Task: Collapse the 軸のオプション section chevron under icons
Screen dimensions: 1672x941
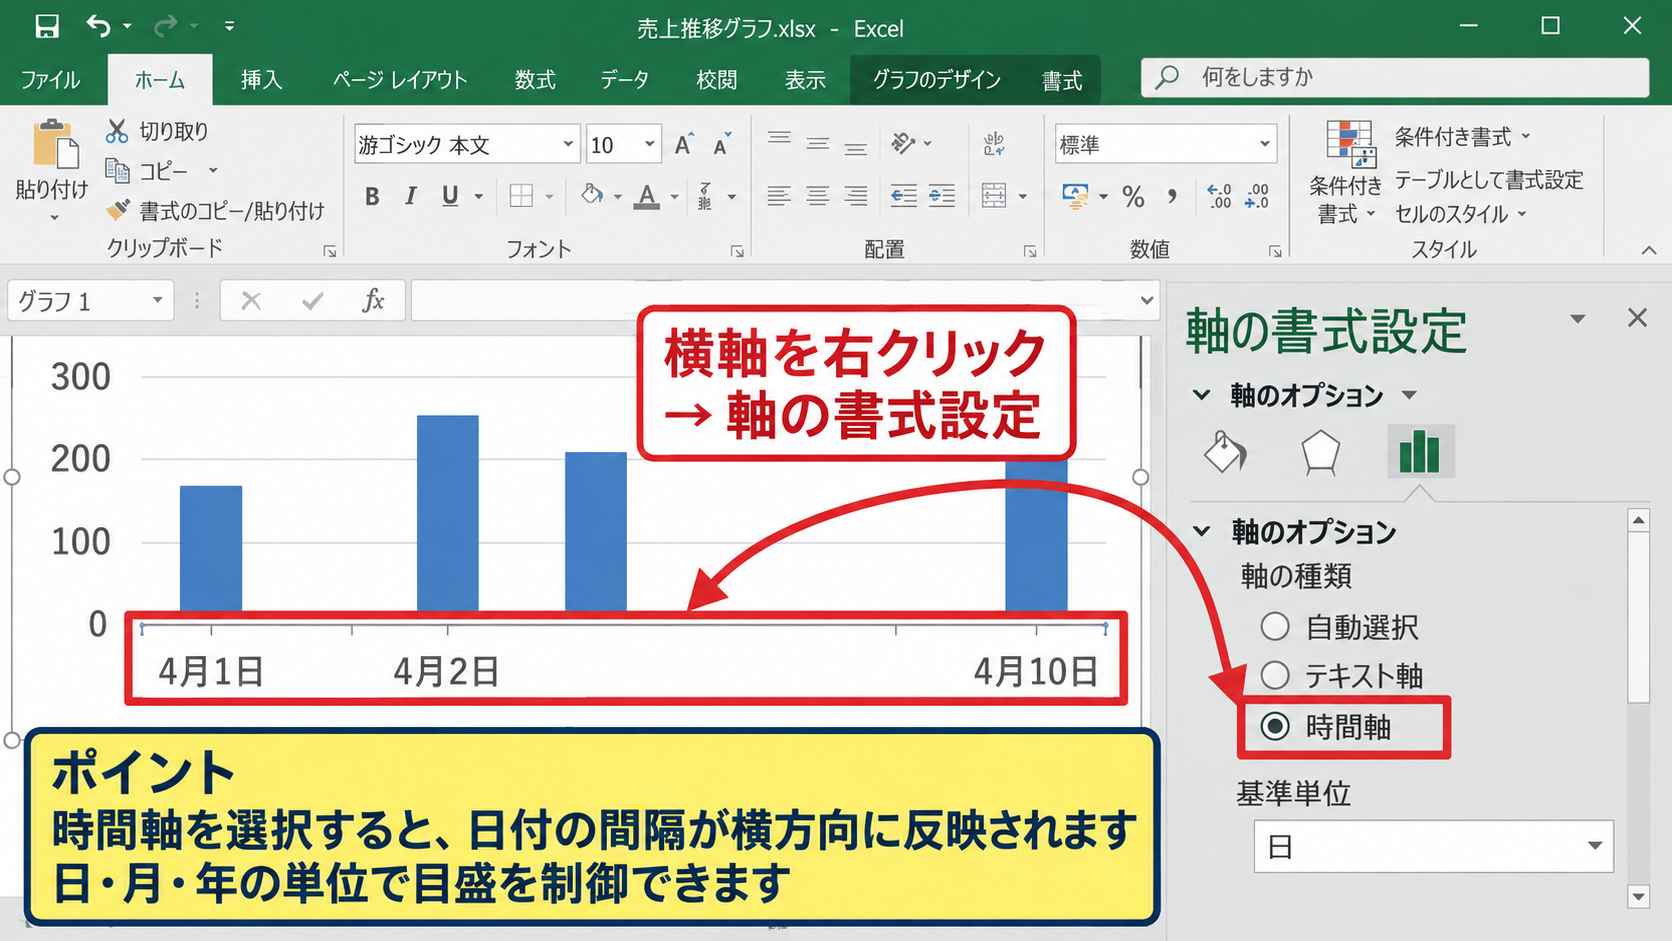Action: point(1202,531)
